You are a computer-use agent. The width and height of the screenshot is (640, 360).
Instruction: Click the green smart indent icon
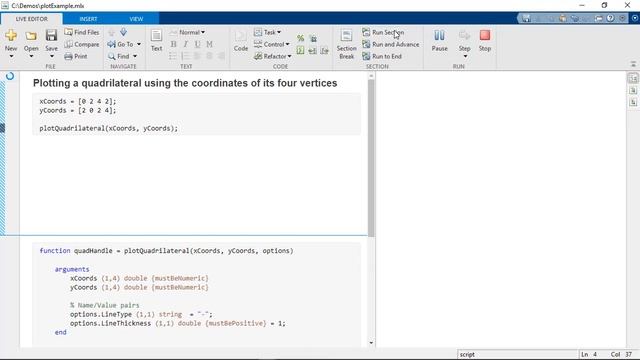[x=300, y=51]
